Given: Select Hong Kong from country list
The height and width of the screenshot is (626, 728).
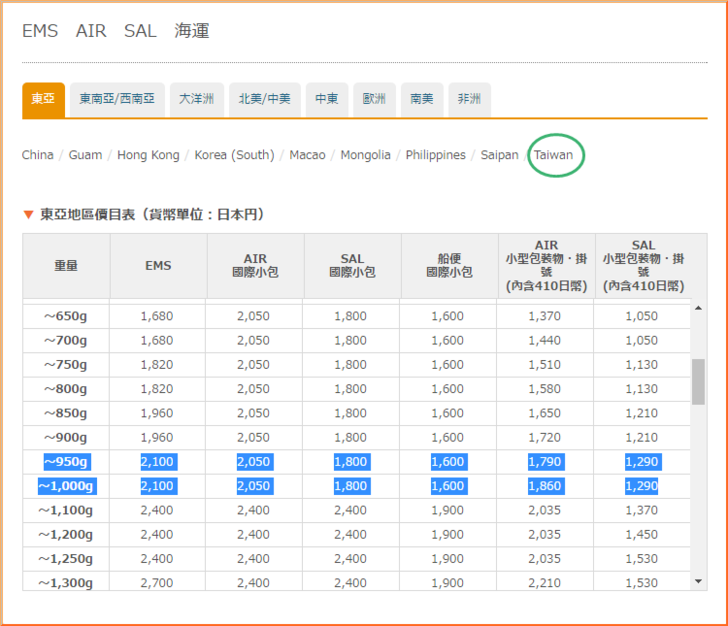Looking at the screenshot, I should (148, 155).
